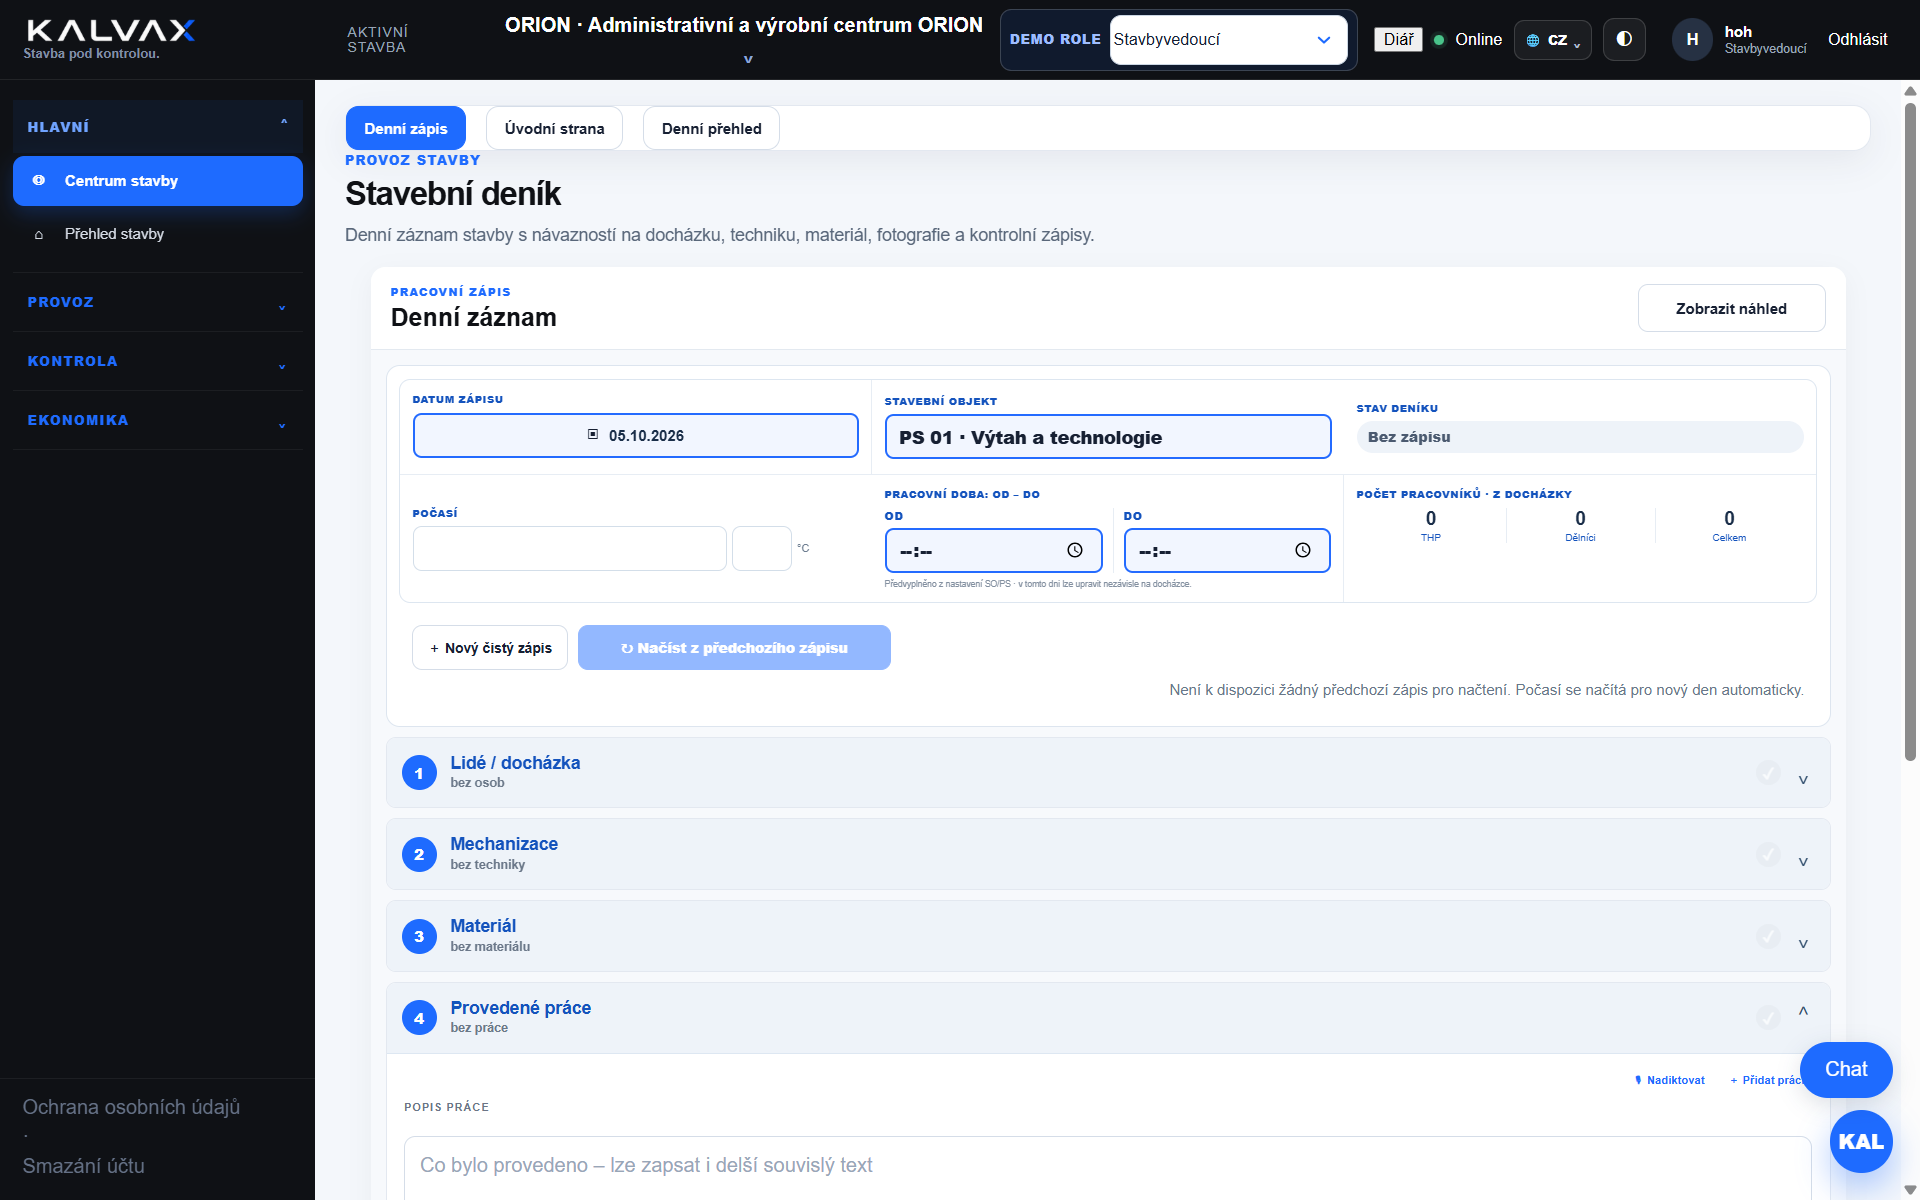
Task: Toggle the dark/light theme icon
Action: coord(1624,39)
